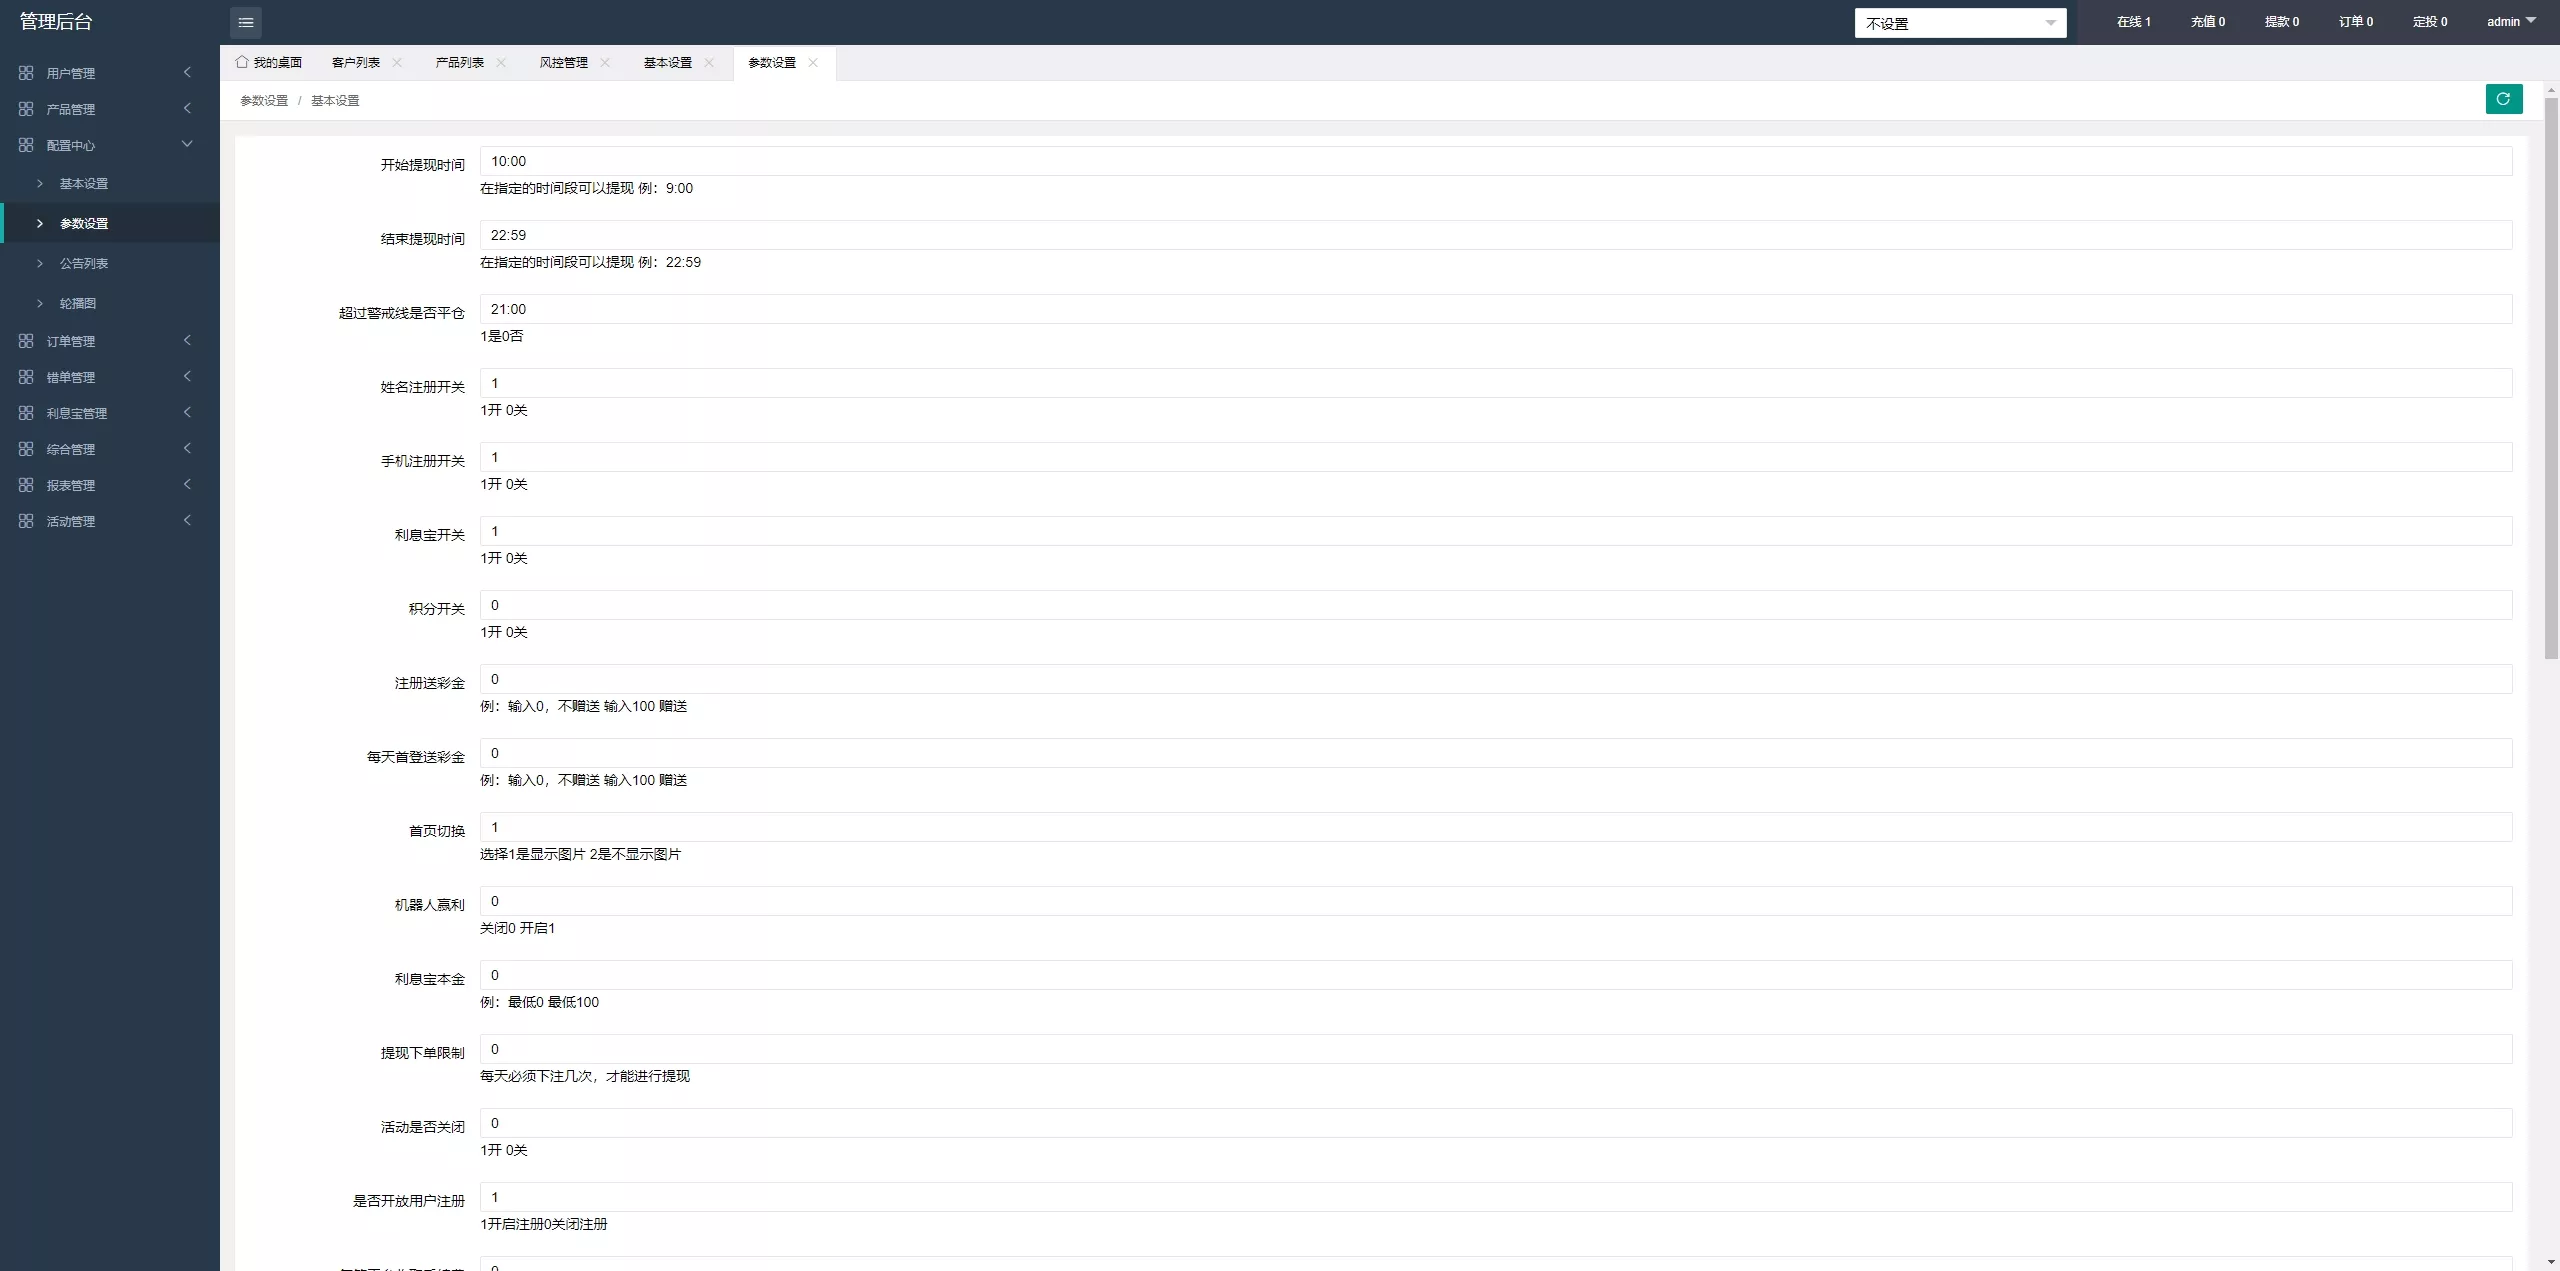Click the home icon on 我的桌面 tab
This screenshot has height=1271, width=2560.
coord(242,62)
